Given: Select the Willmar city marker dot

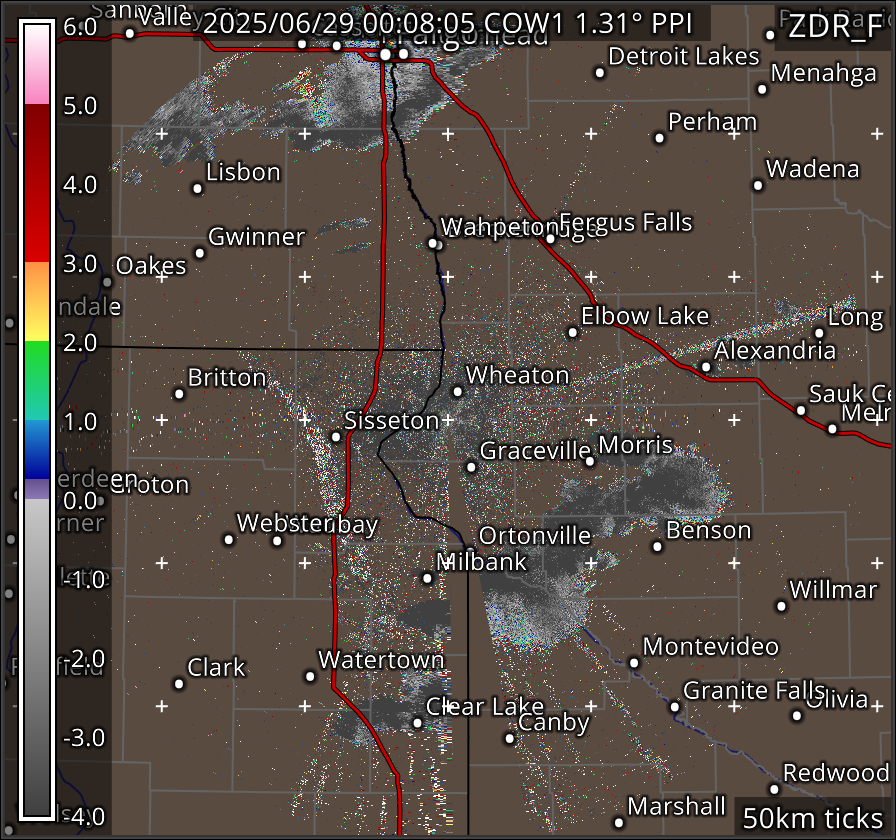Looking at the screenshot, I should (782, 605).
